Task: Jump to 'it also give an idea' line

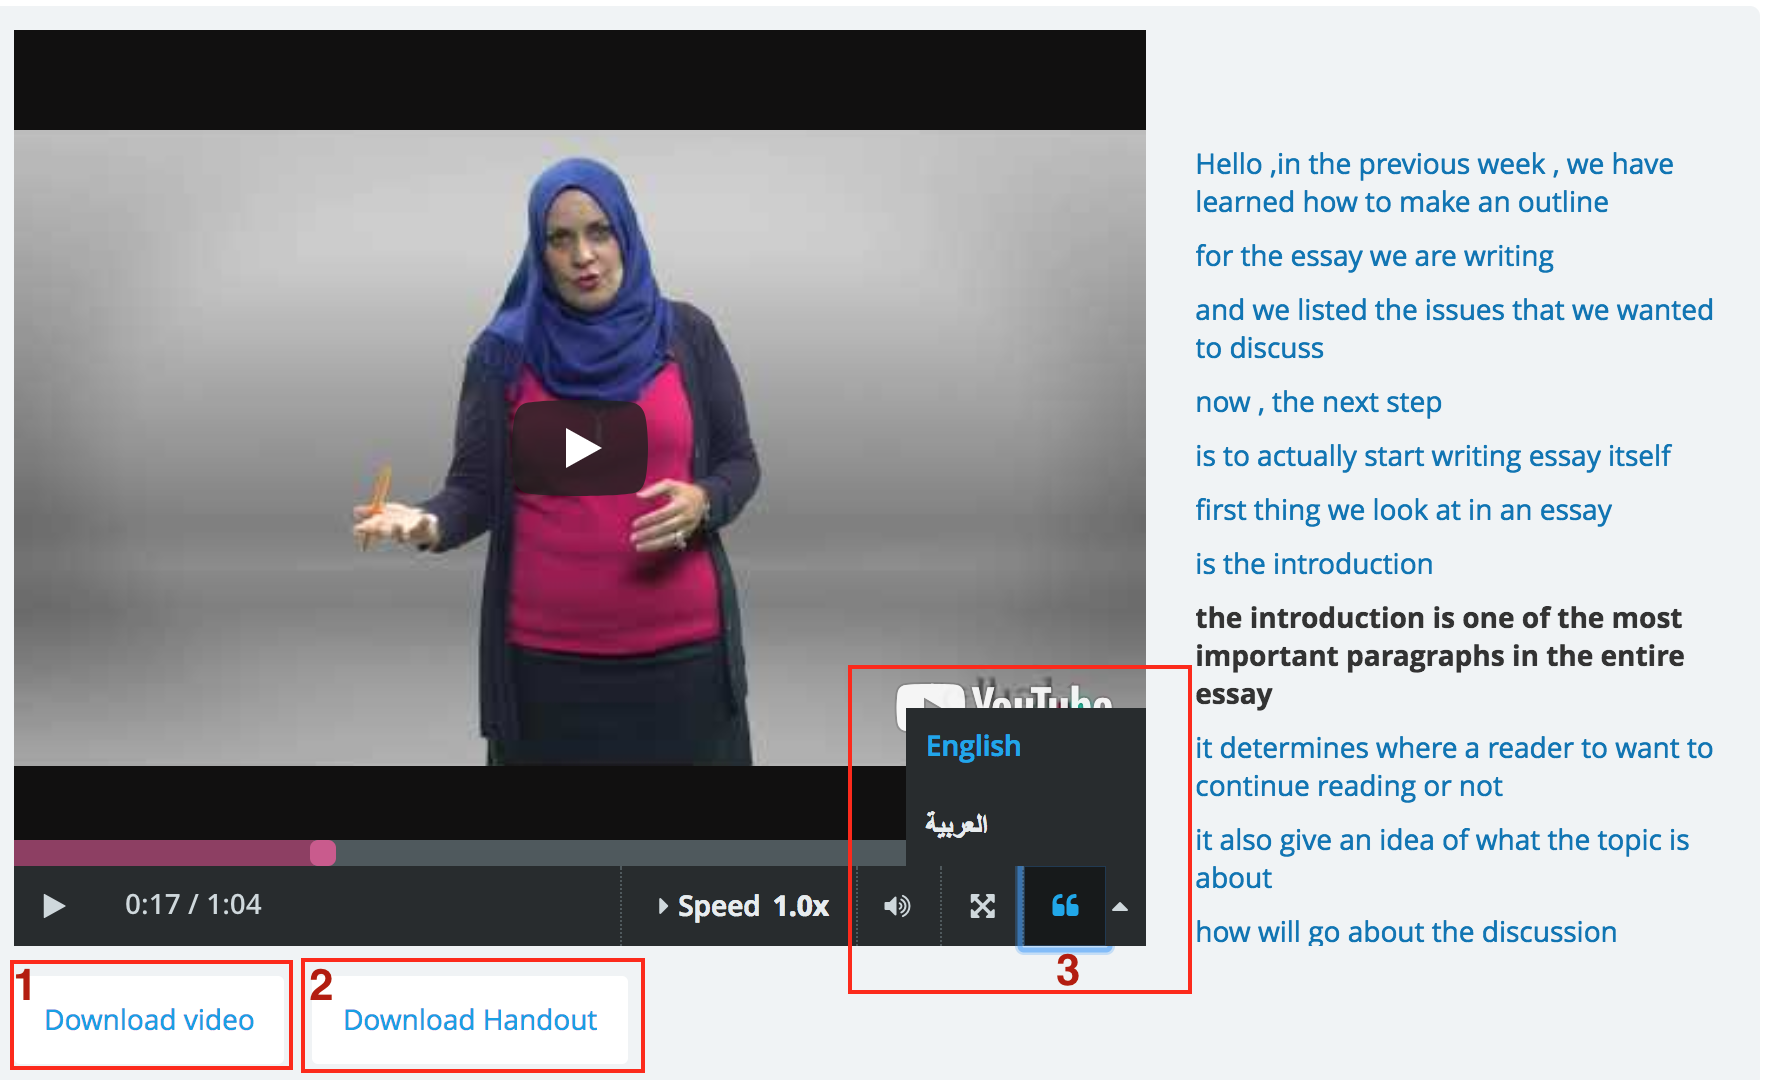Action: point(1442,859)
